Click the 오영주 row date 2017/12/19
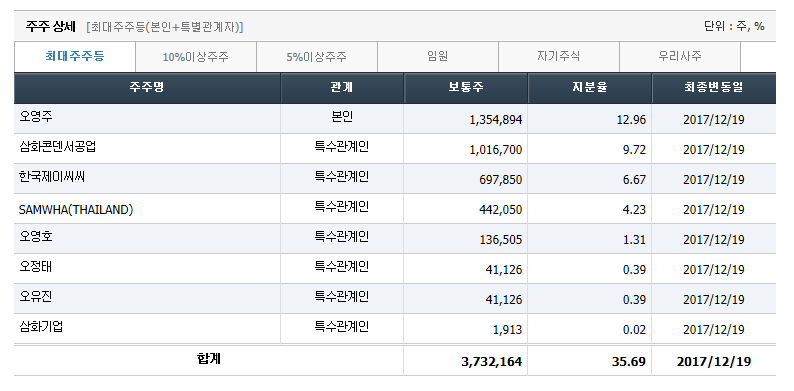794x391 pixels. (713, 120)
